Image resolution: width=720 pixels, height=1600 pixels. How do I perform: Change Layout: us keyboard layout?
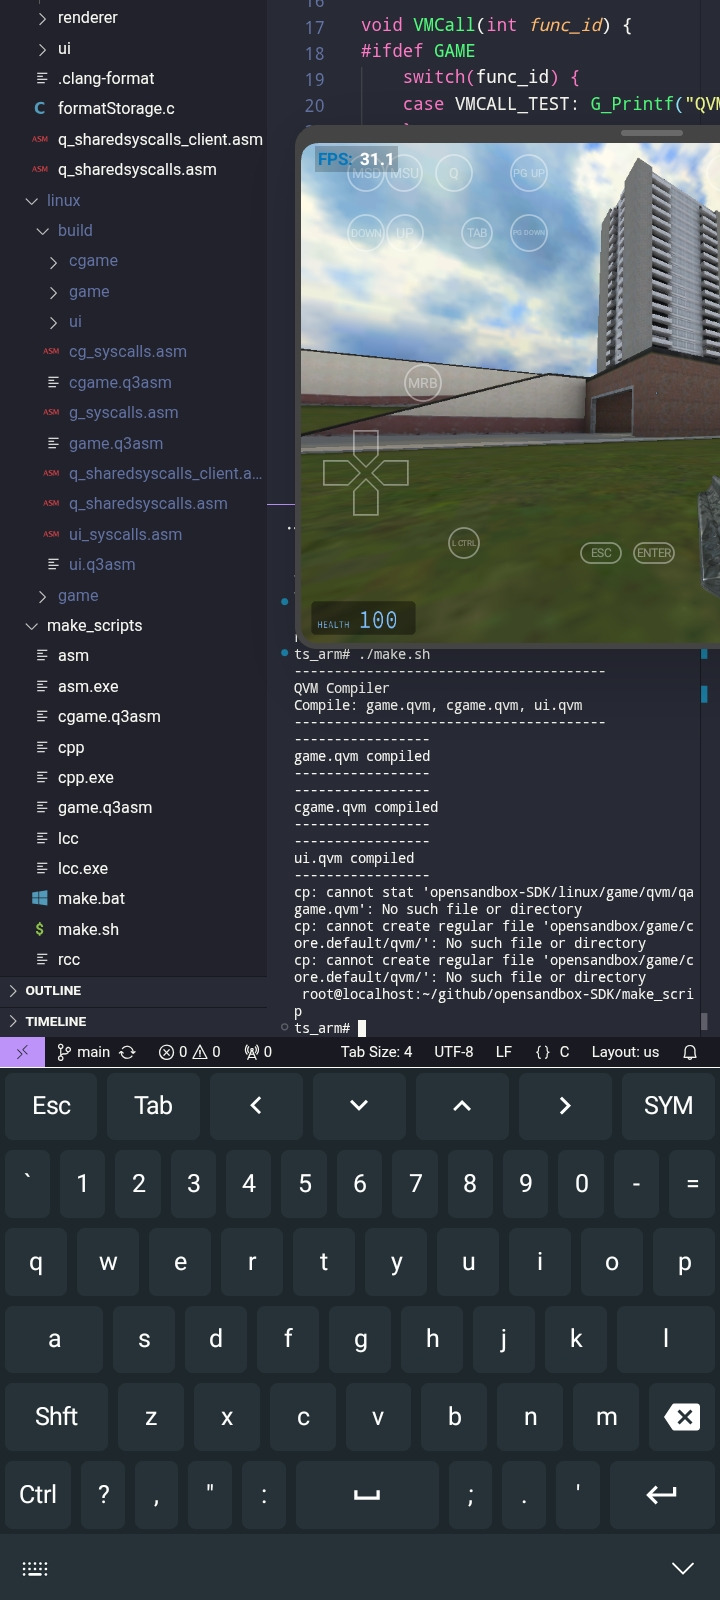625,1052
